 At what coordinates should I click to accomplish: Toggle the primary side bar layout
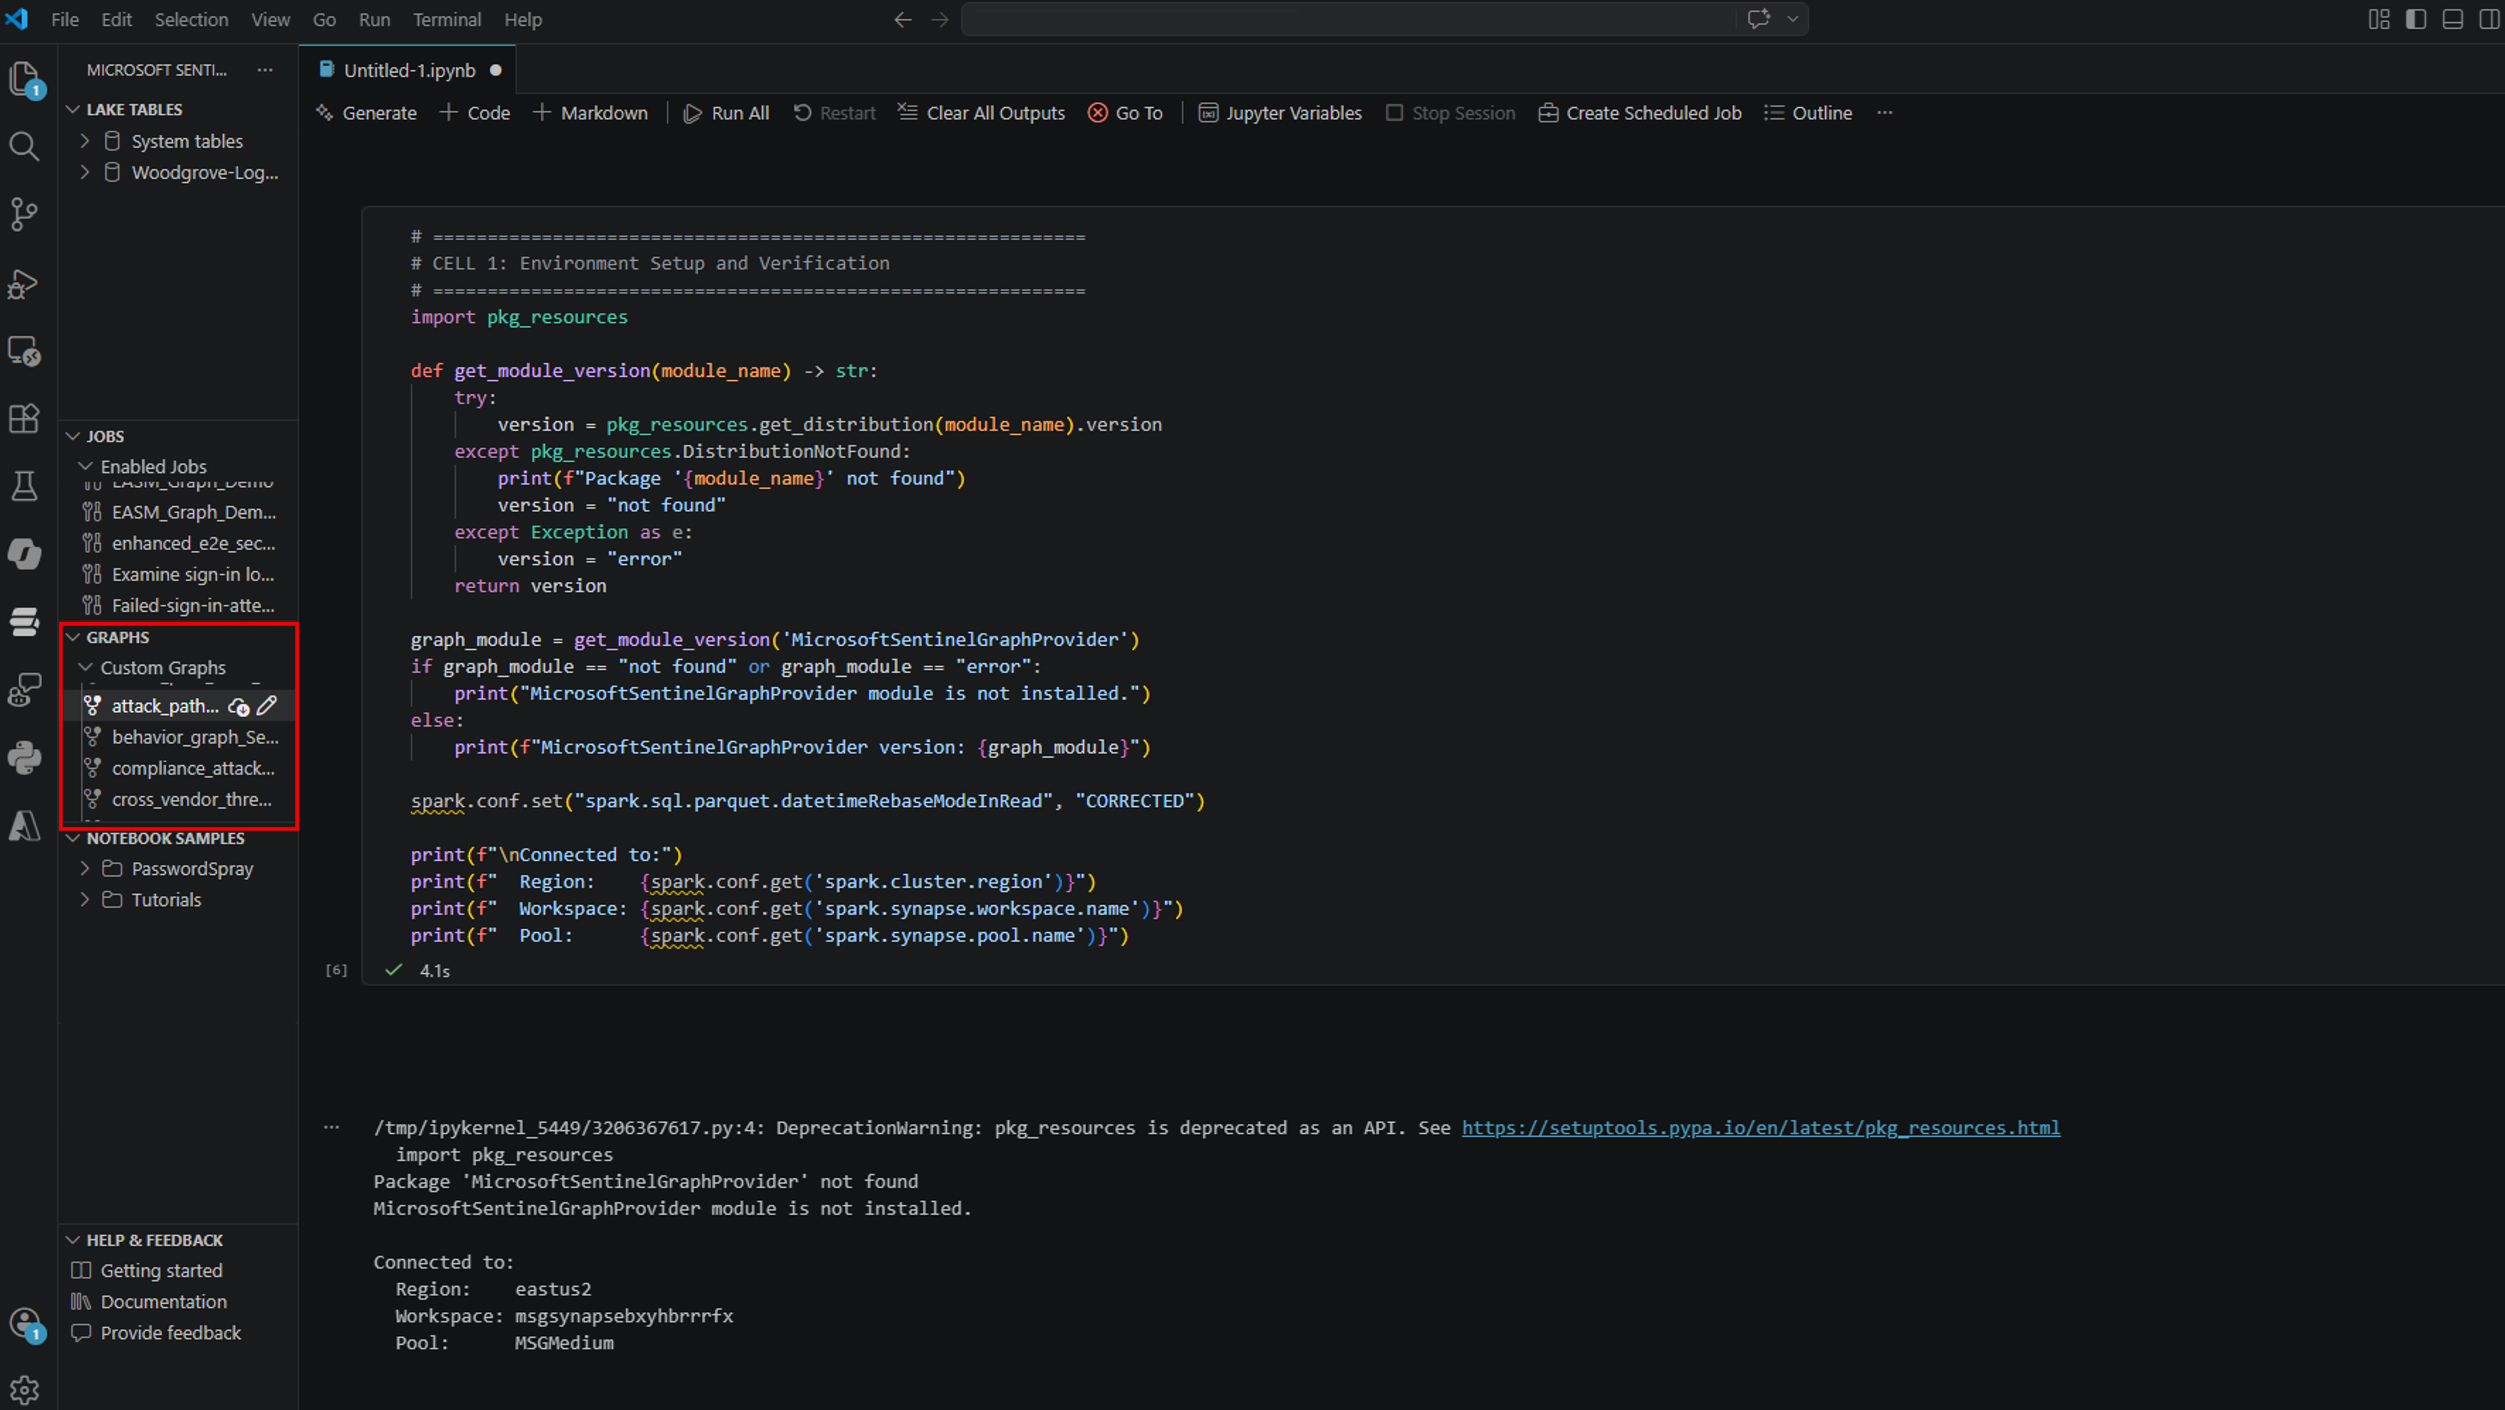tap(2416, 19)
